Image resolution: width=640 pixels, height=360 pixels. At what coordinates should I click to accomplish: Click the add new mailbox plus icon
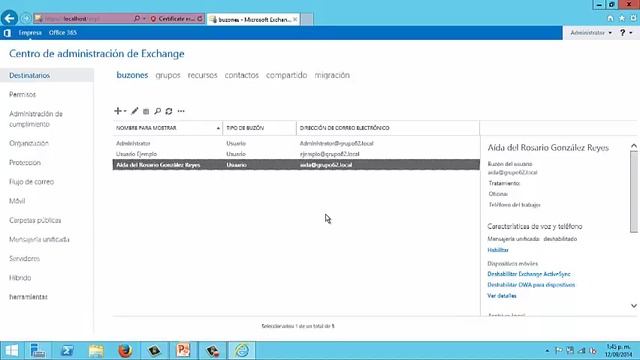(x=118, y=111)
